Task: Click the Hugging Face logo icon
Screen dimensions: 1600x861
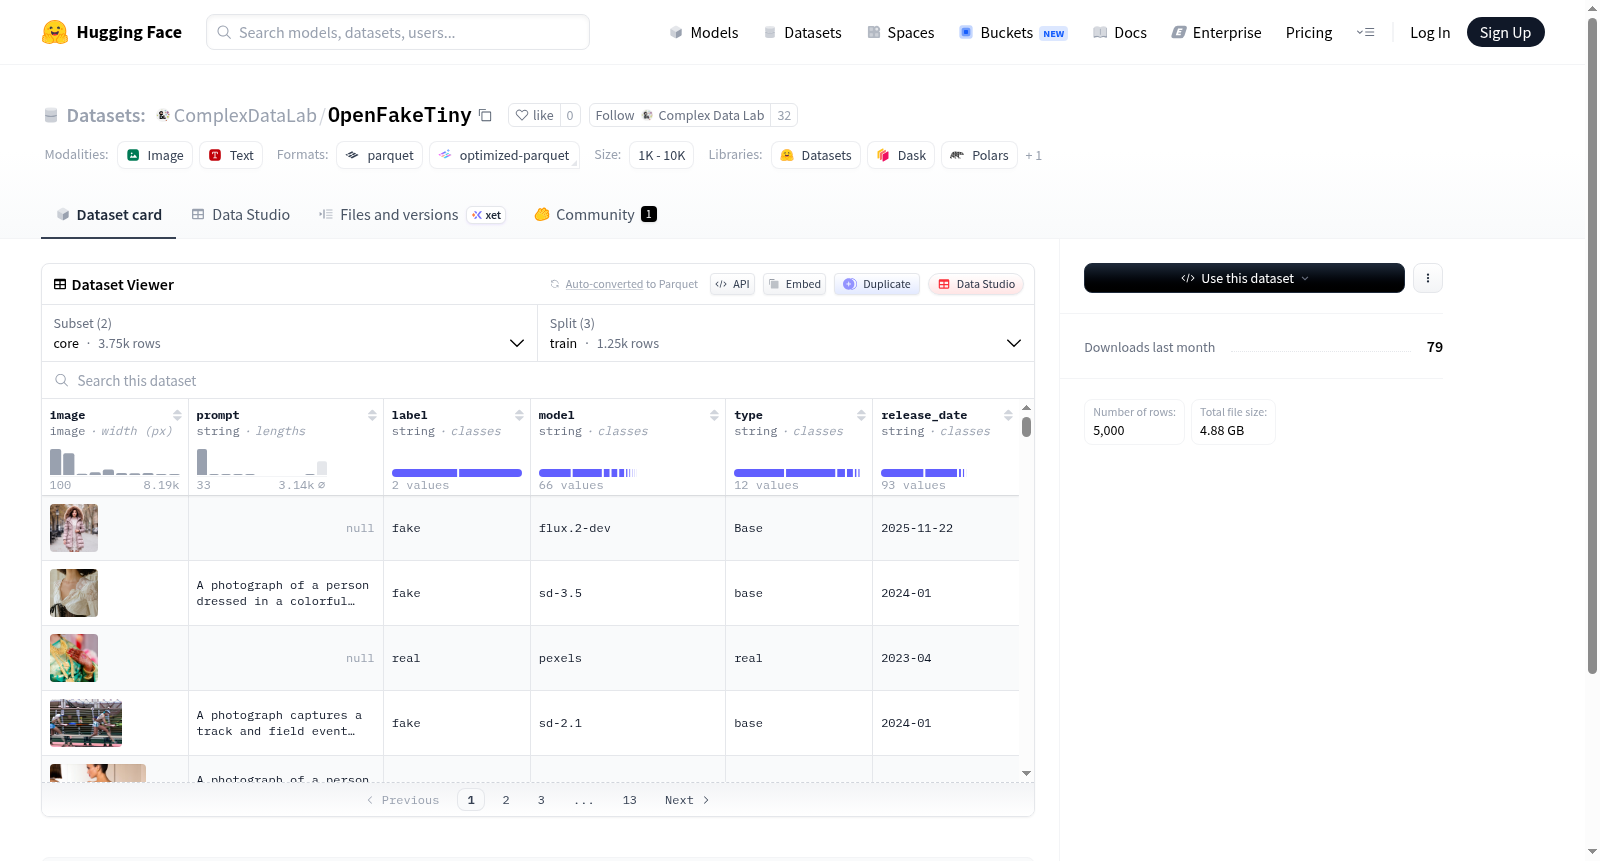Action: (55, 32)
